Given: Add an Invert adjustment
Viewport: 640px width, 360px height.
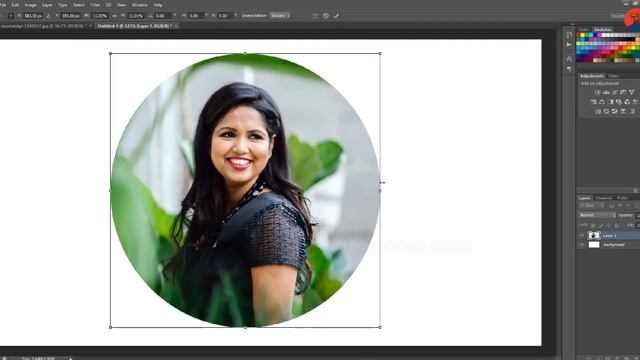Looking at the screenshot, I should coord(598,111).
